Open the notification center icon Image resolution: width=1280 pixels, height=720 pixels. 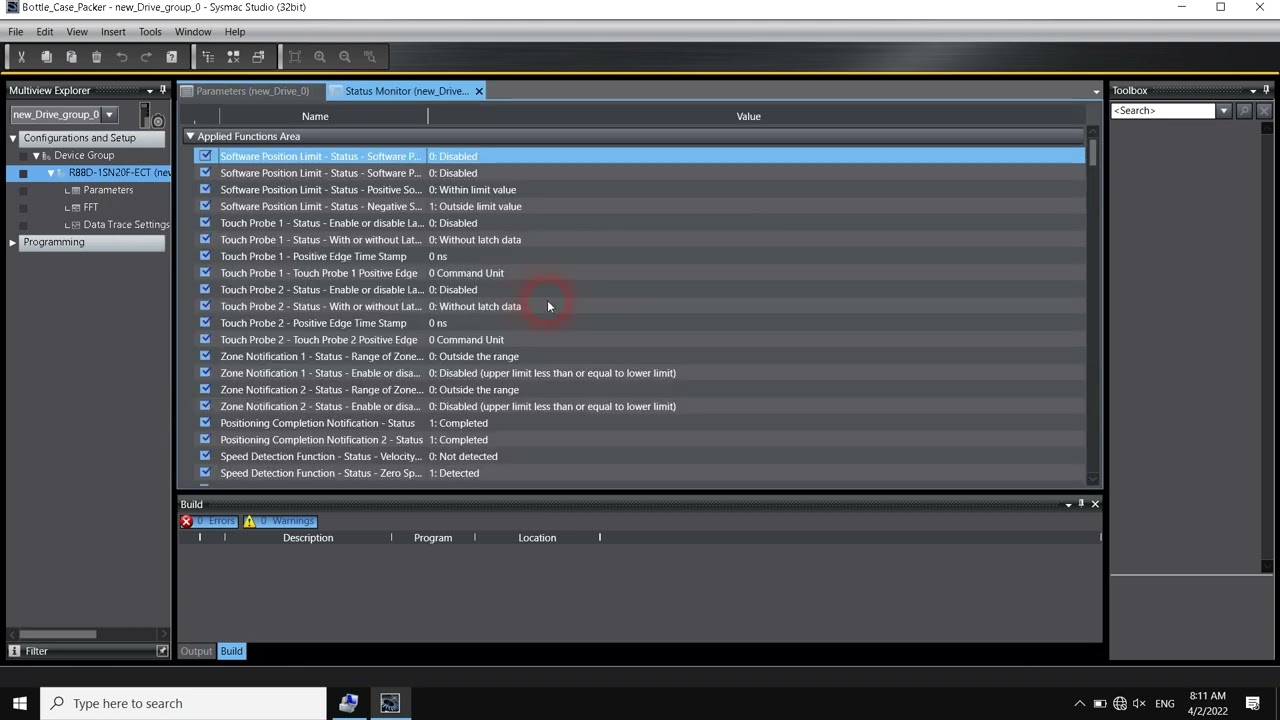click(1253, 703)
